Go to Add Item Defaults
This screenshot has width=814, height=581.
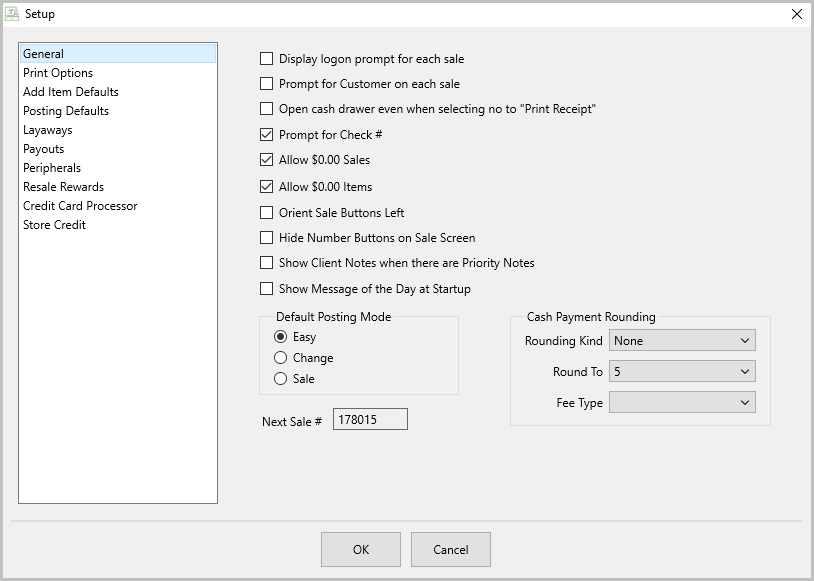click(x=118, y=92)
